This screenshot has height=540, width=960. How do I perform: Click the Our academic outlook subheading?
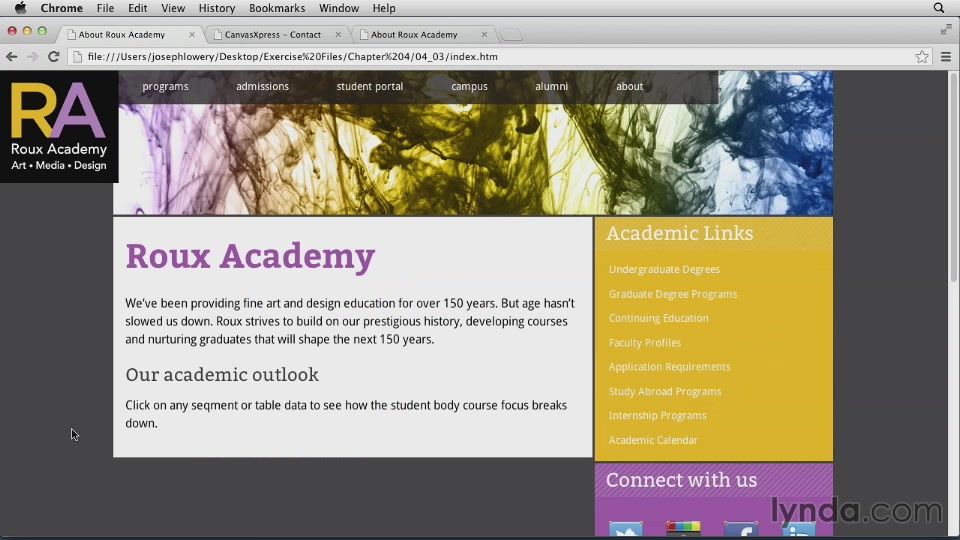[x=222, y=375]
